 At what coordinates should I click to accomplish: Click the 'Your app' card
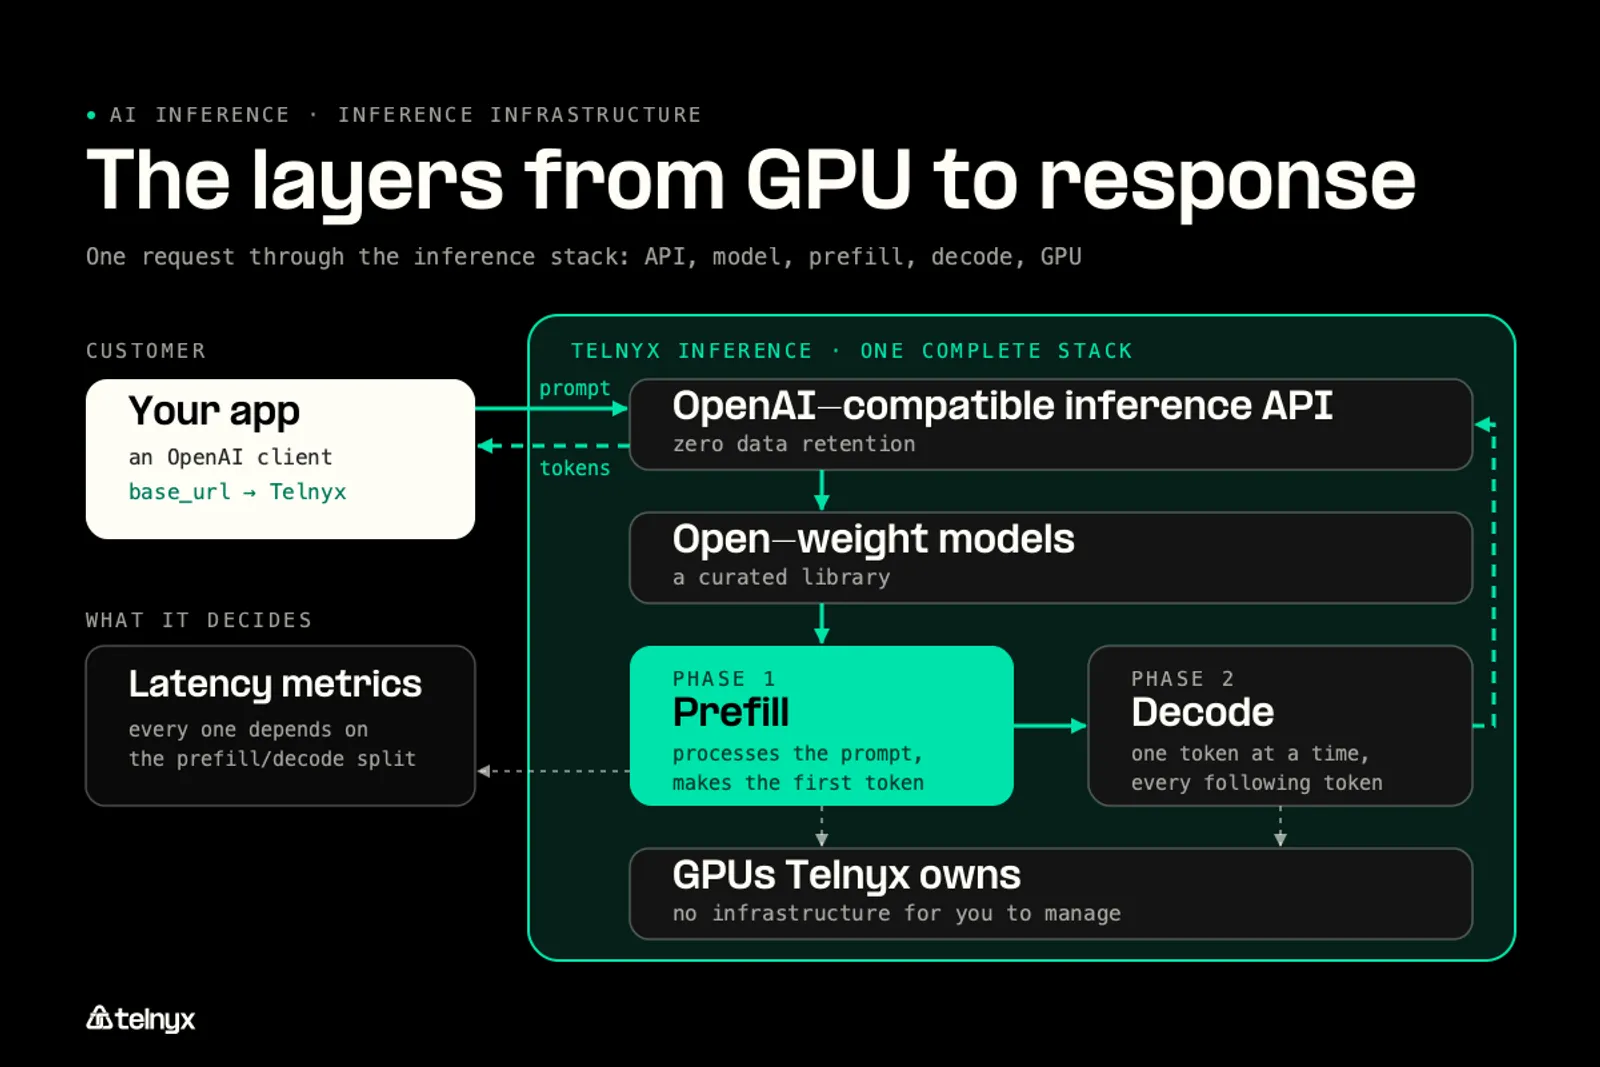pos(280,459)
